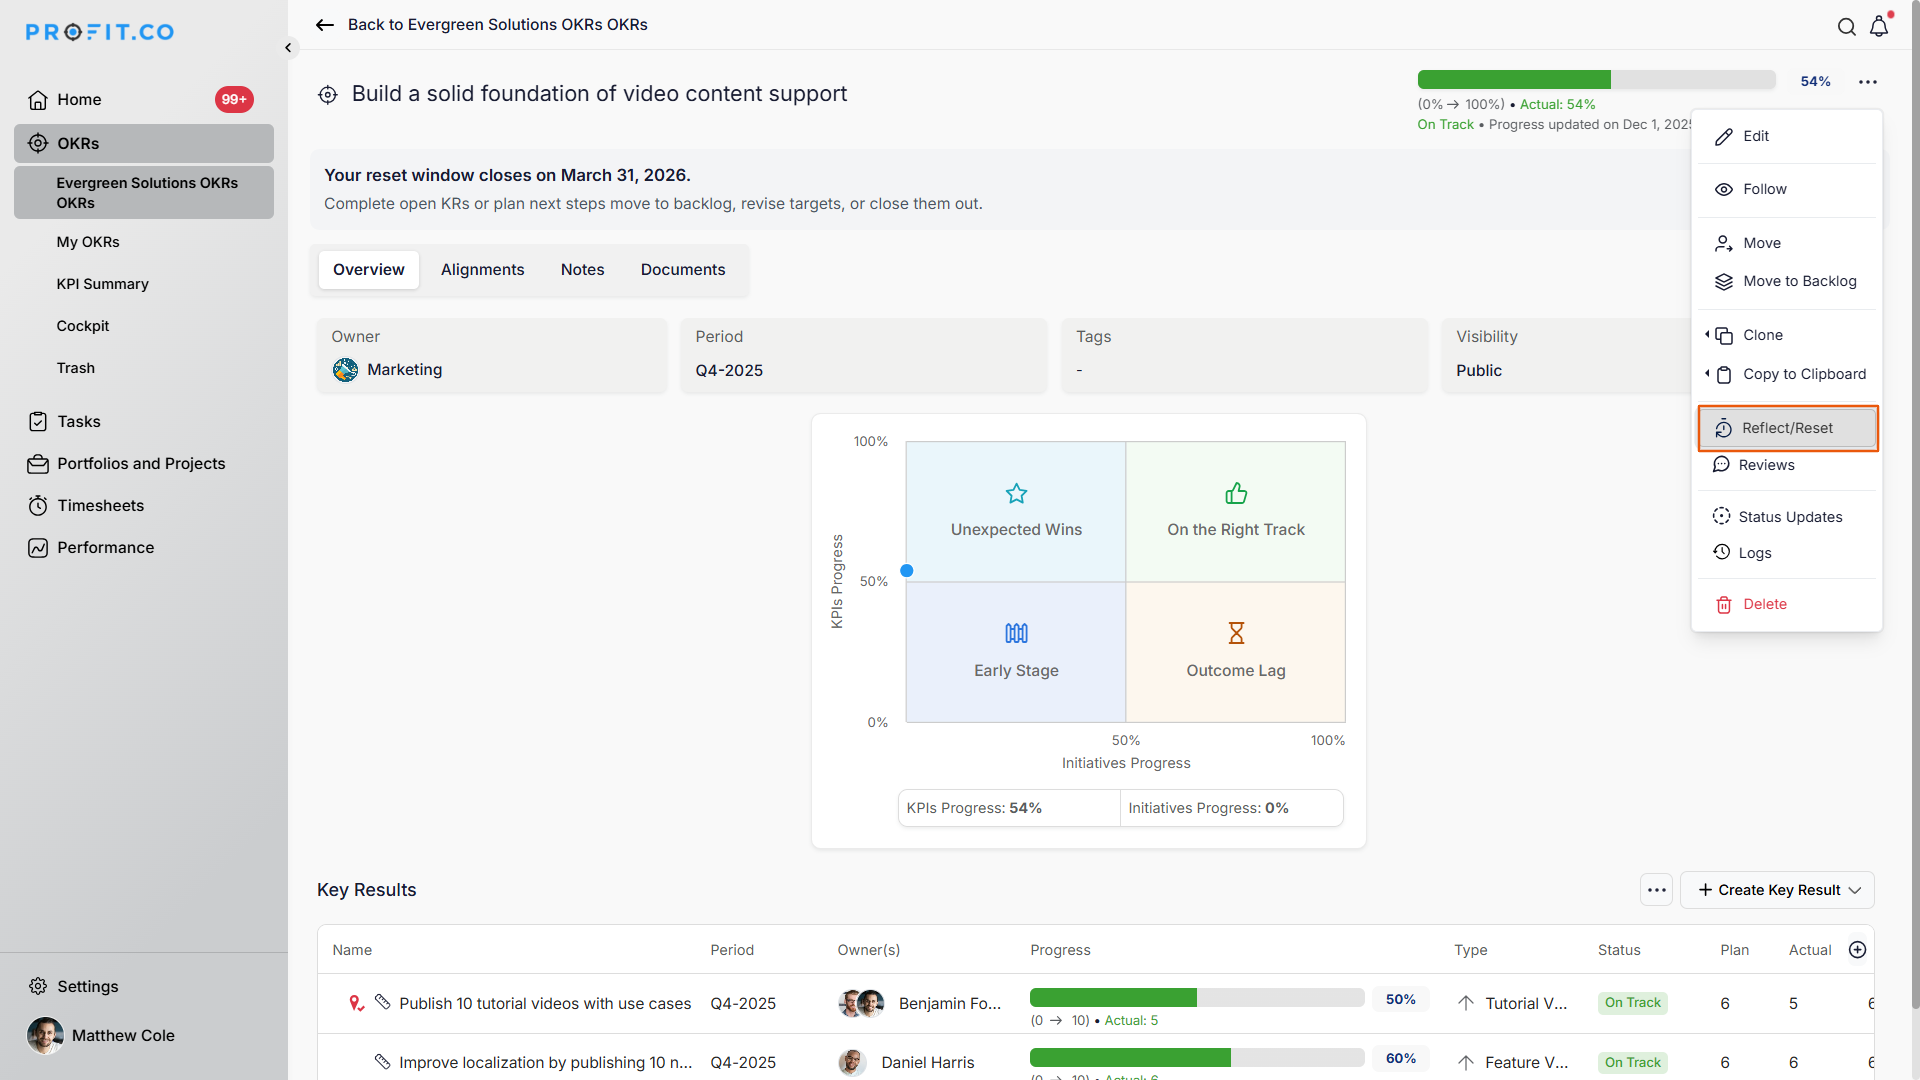Click the search magnifier icon
The image size is (1920, 1080).
point(1846,27)
